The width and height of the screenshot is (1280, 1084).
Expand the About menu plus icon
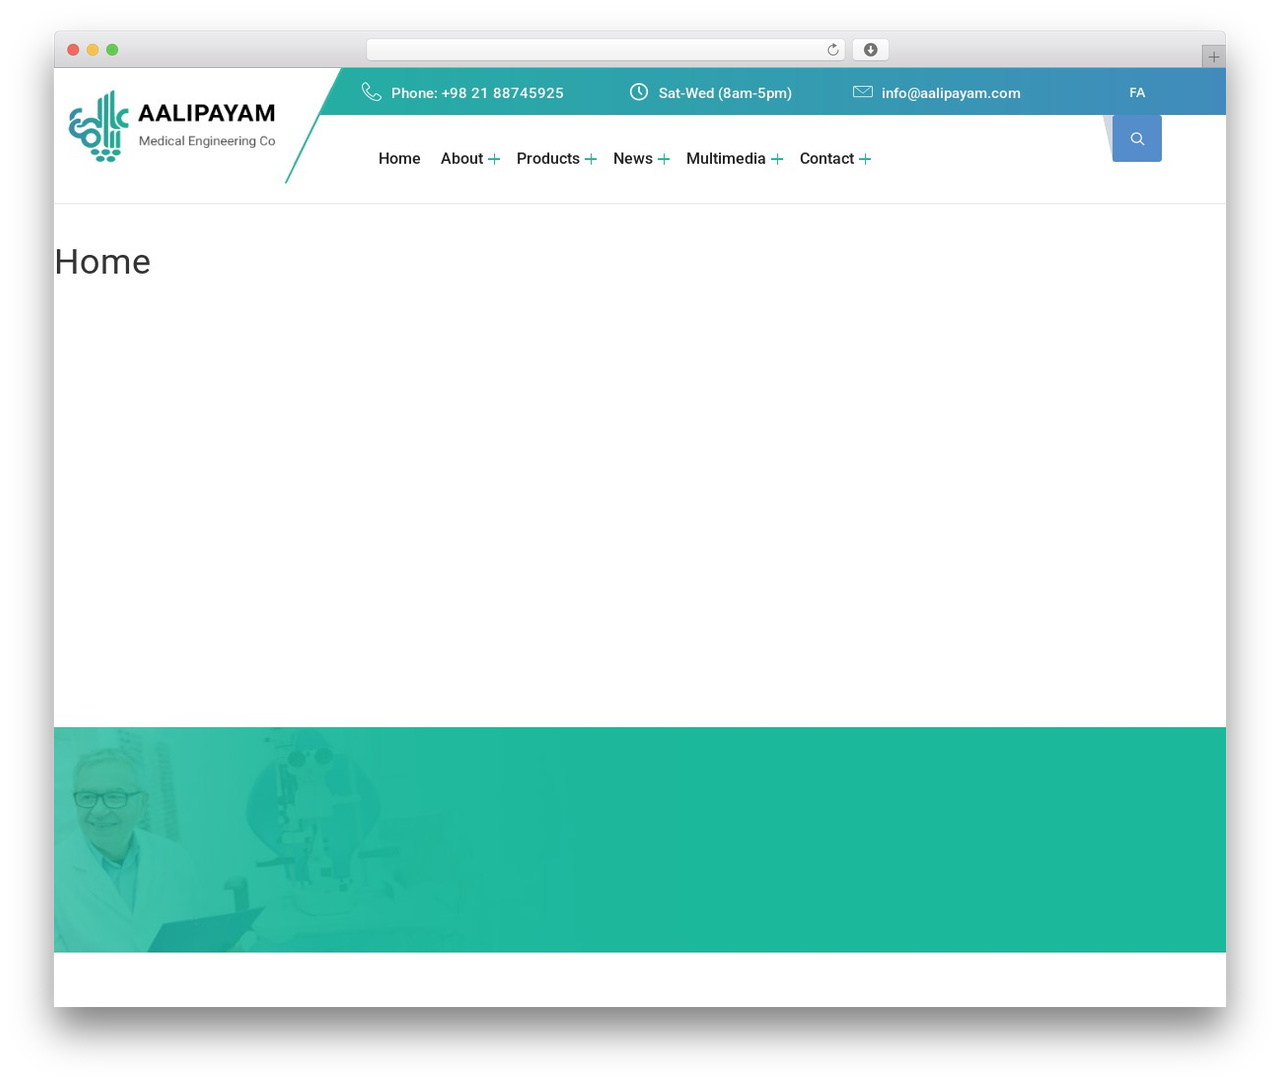494,159
